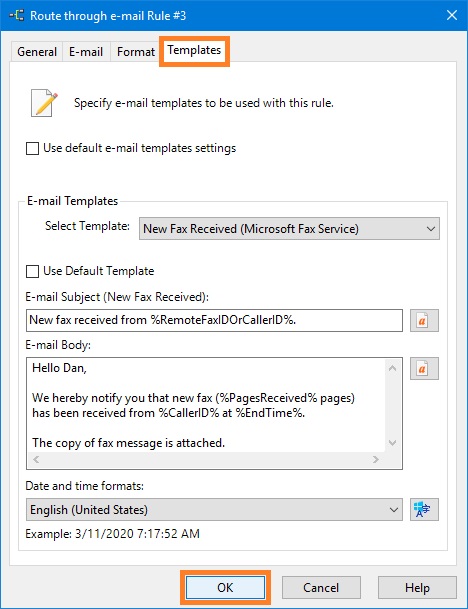The width and height of the screenshot is (468, 609).
Task: Click the pencil-and-page templates icon
Action: coord(44,103)
